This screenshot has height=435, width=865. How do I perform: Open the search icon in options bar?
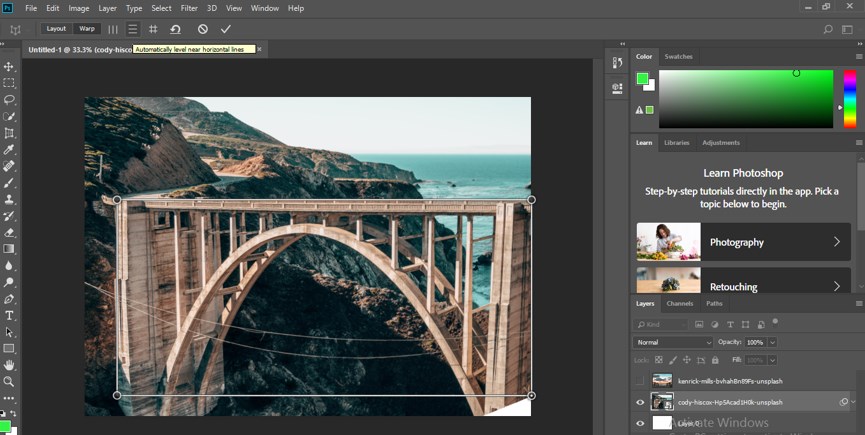coord(827,30)
